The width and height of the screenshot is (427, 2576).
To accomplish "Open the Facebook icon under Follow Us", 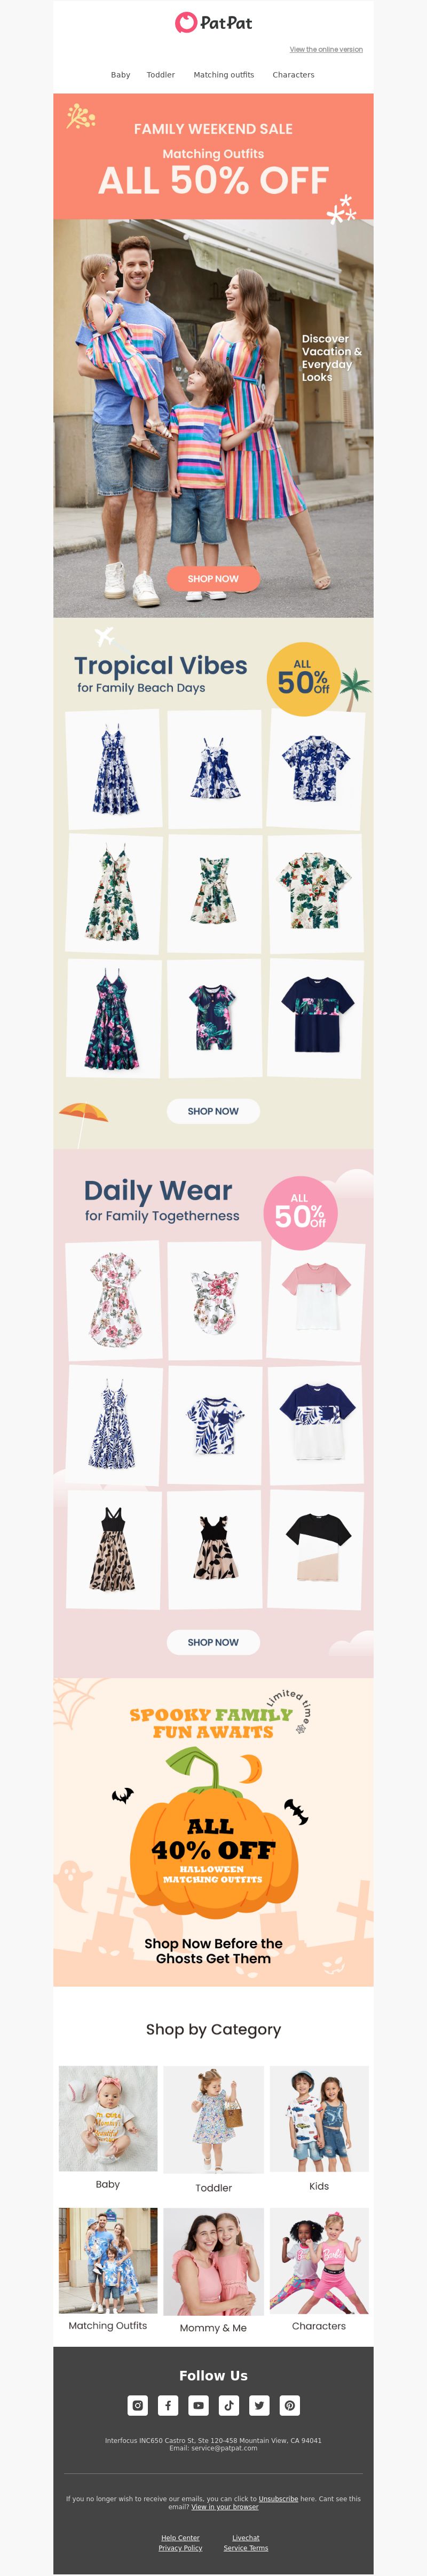I will 168,2405.
